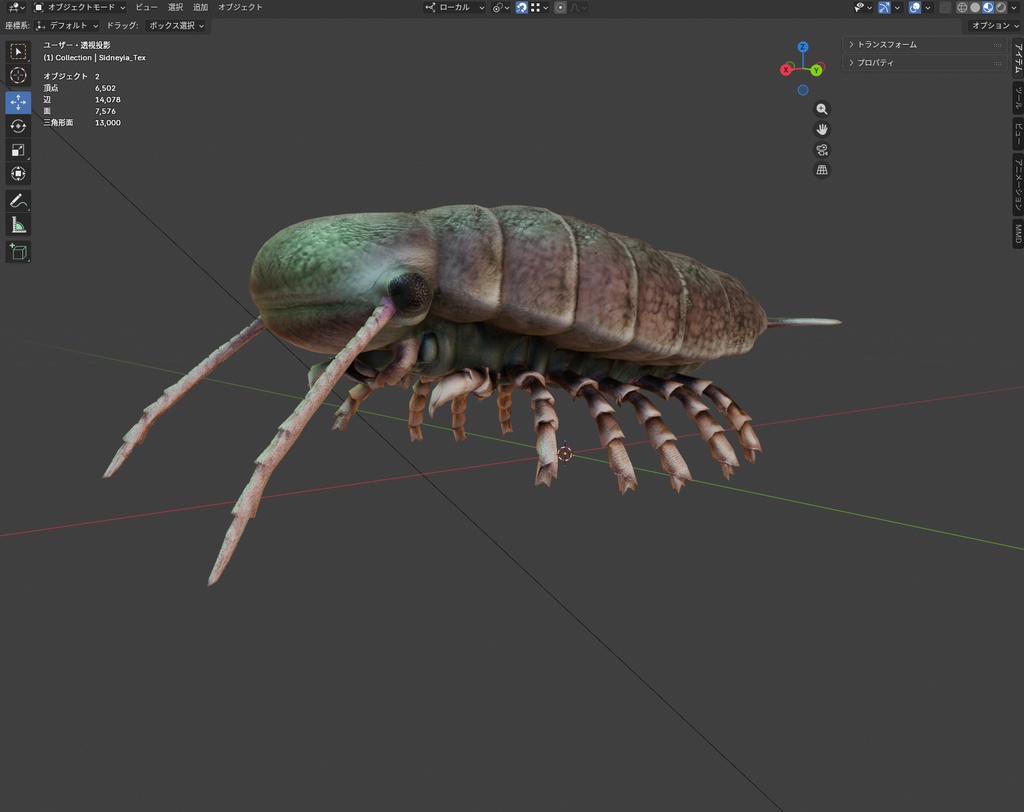1024x812 pixels.
Task: Open the オプション dropdown
Action: (995, 25)
